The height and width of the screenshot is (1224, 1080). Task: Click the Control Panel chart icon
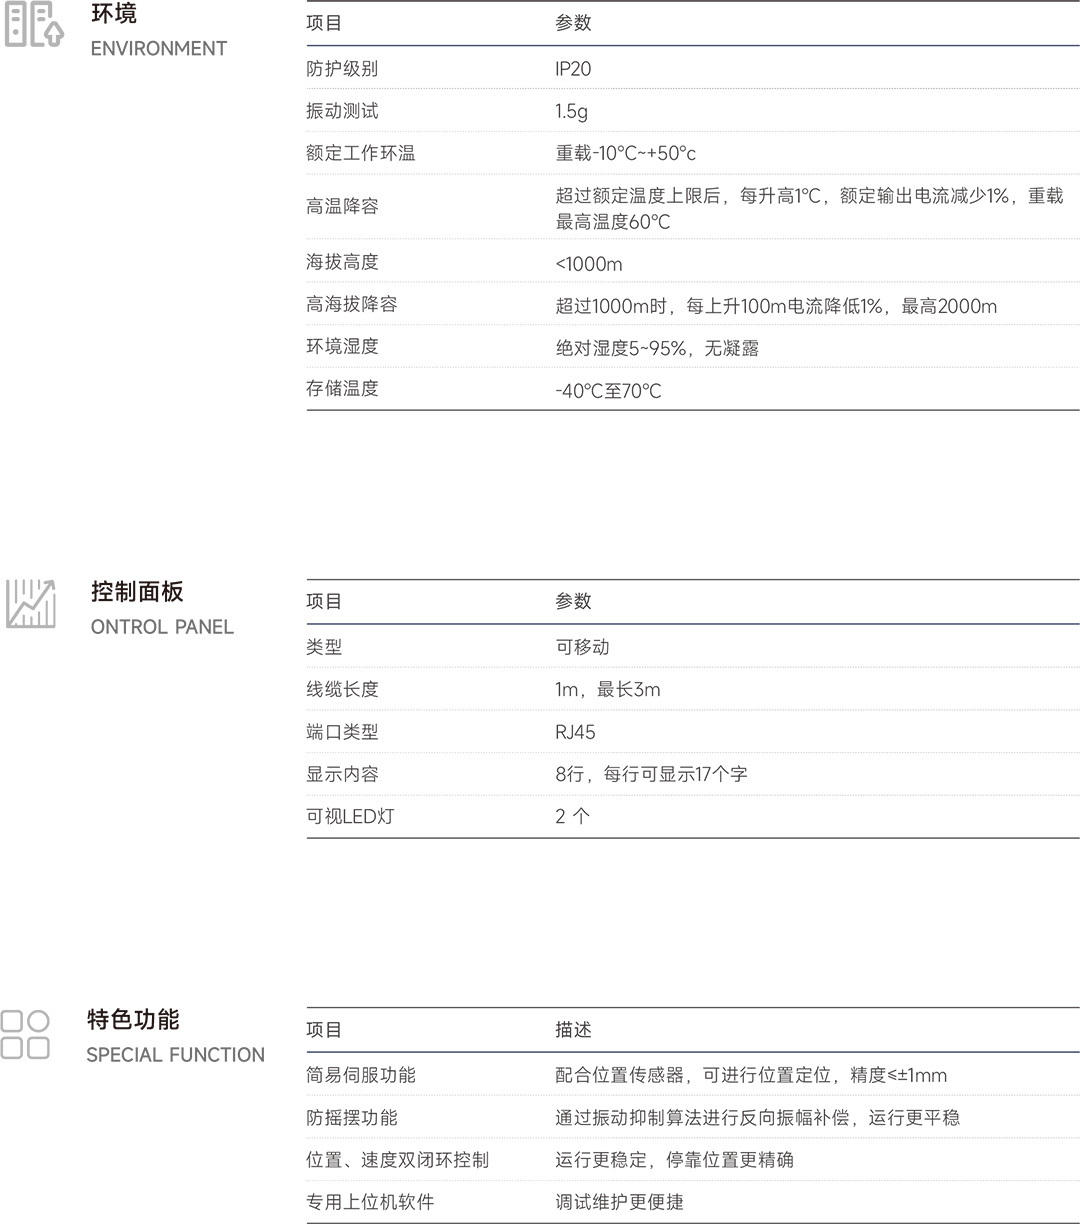coord(31,603)
